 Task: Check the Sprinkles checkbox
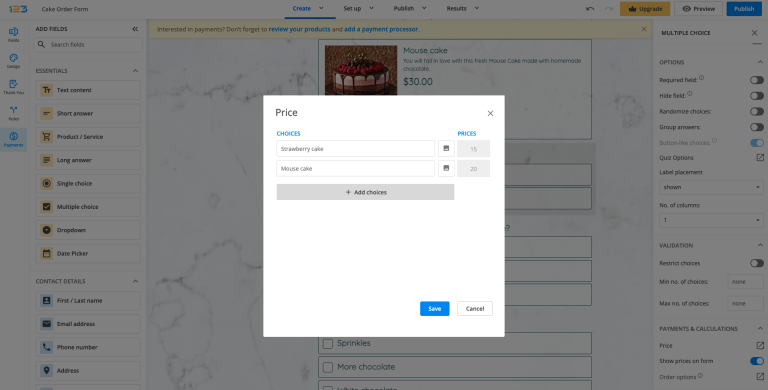point(328,343)
